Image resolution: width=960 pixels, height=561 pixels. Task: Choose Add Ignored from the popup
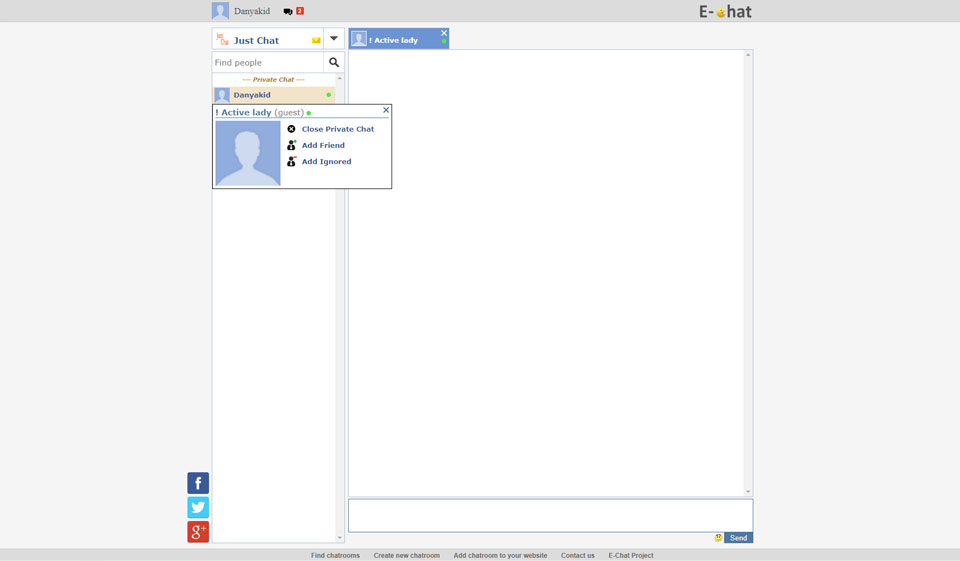[326, 161]
